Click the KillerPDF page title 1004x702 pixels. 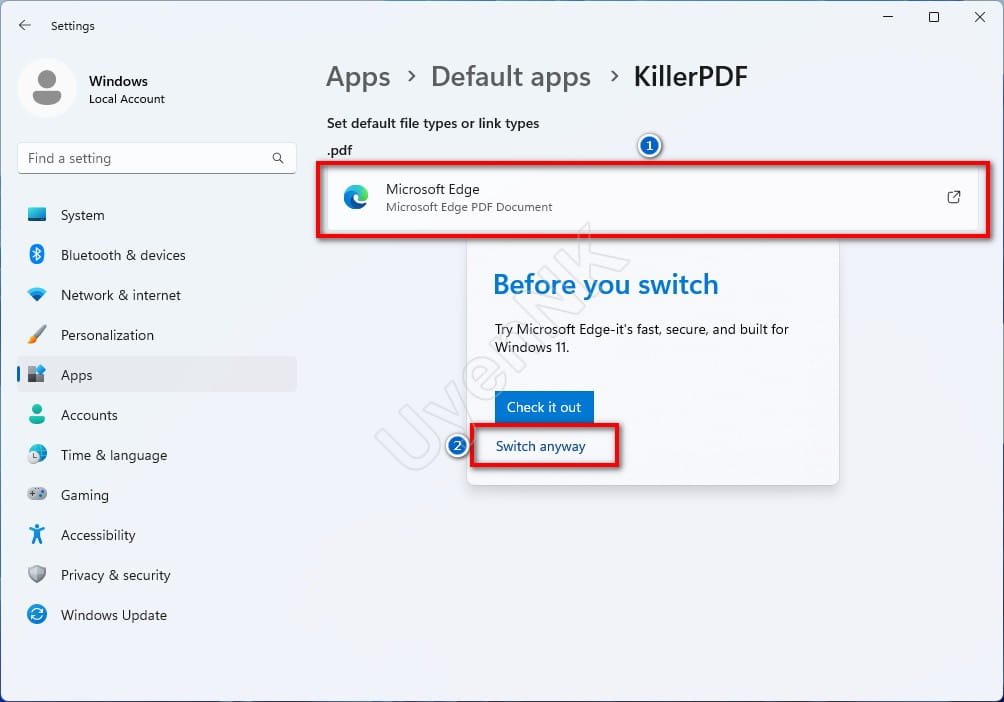[690, 77]
